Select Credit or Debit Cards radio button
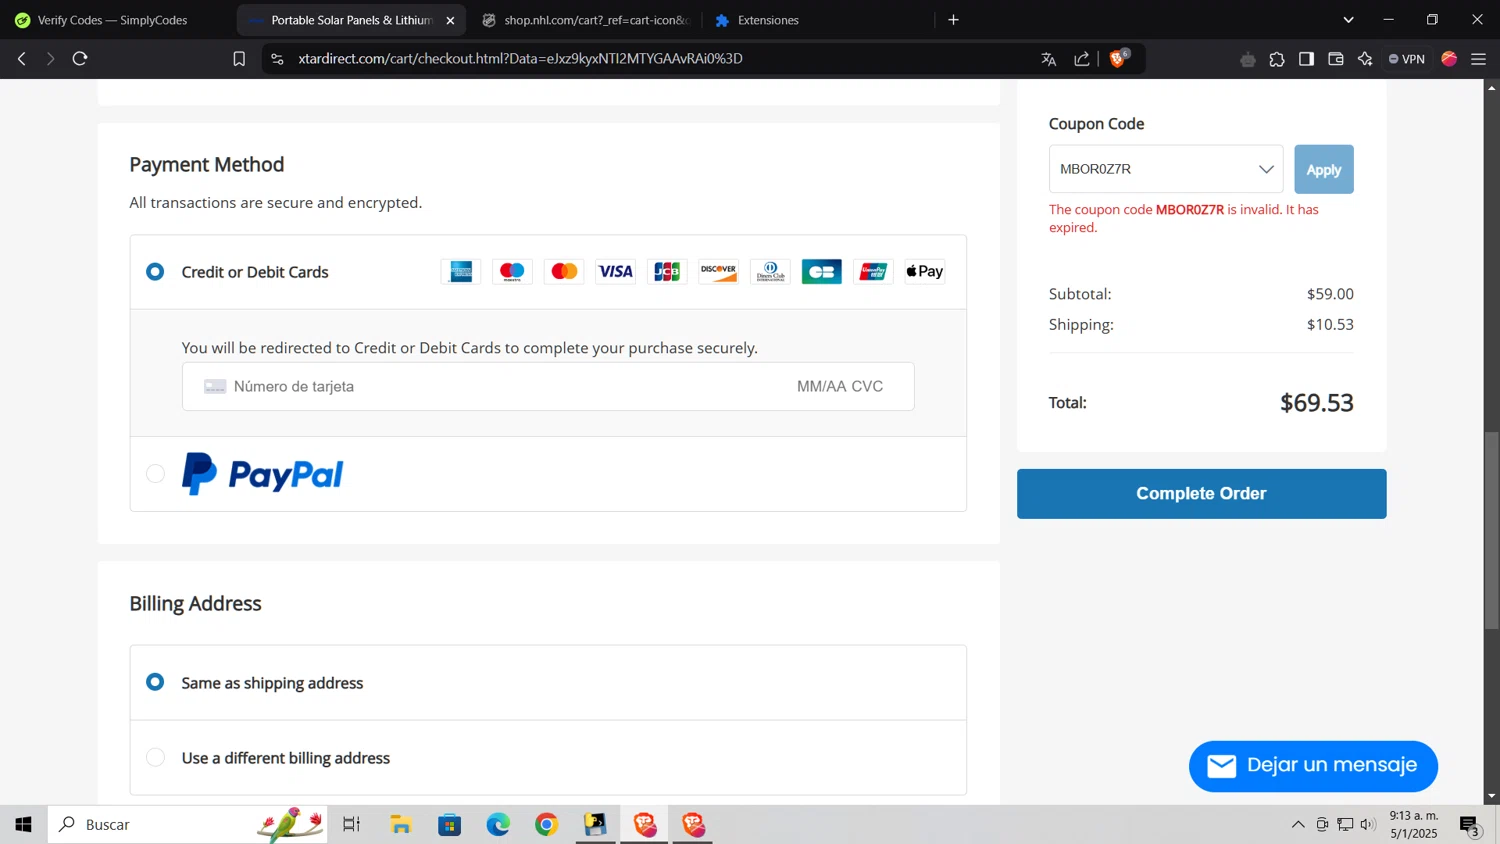The width and height of the screenshot is (1500, 844). coord(155,271)
